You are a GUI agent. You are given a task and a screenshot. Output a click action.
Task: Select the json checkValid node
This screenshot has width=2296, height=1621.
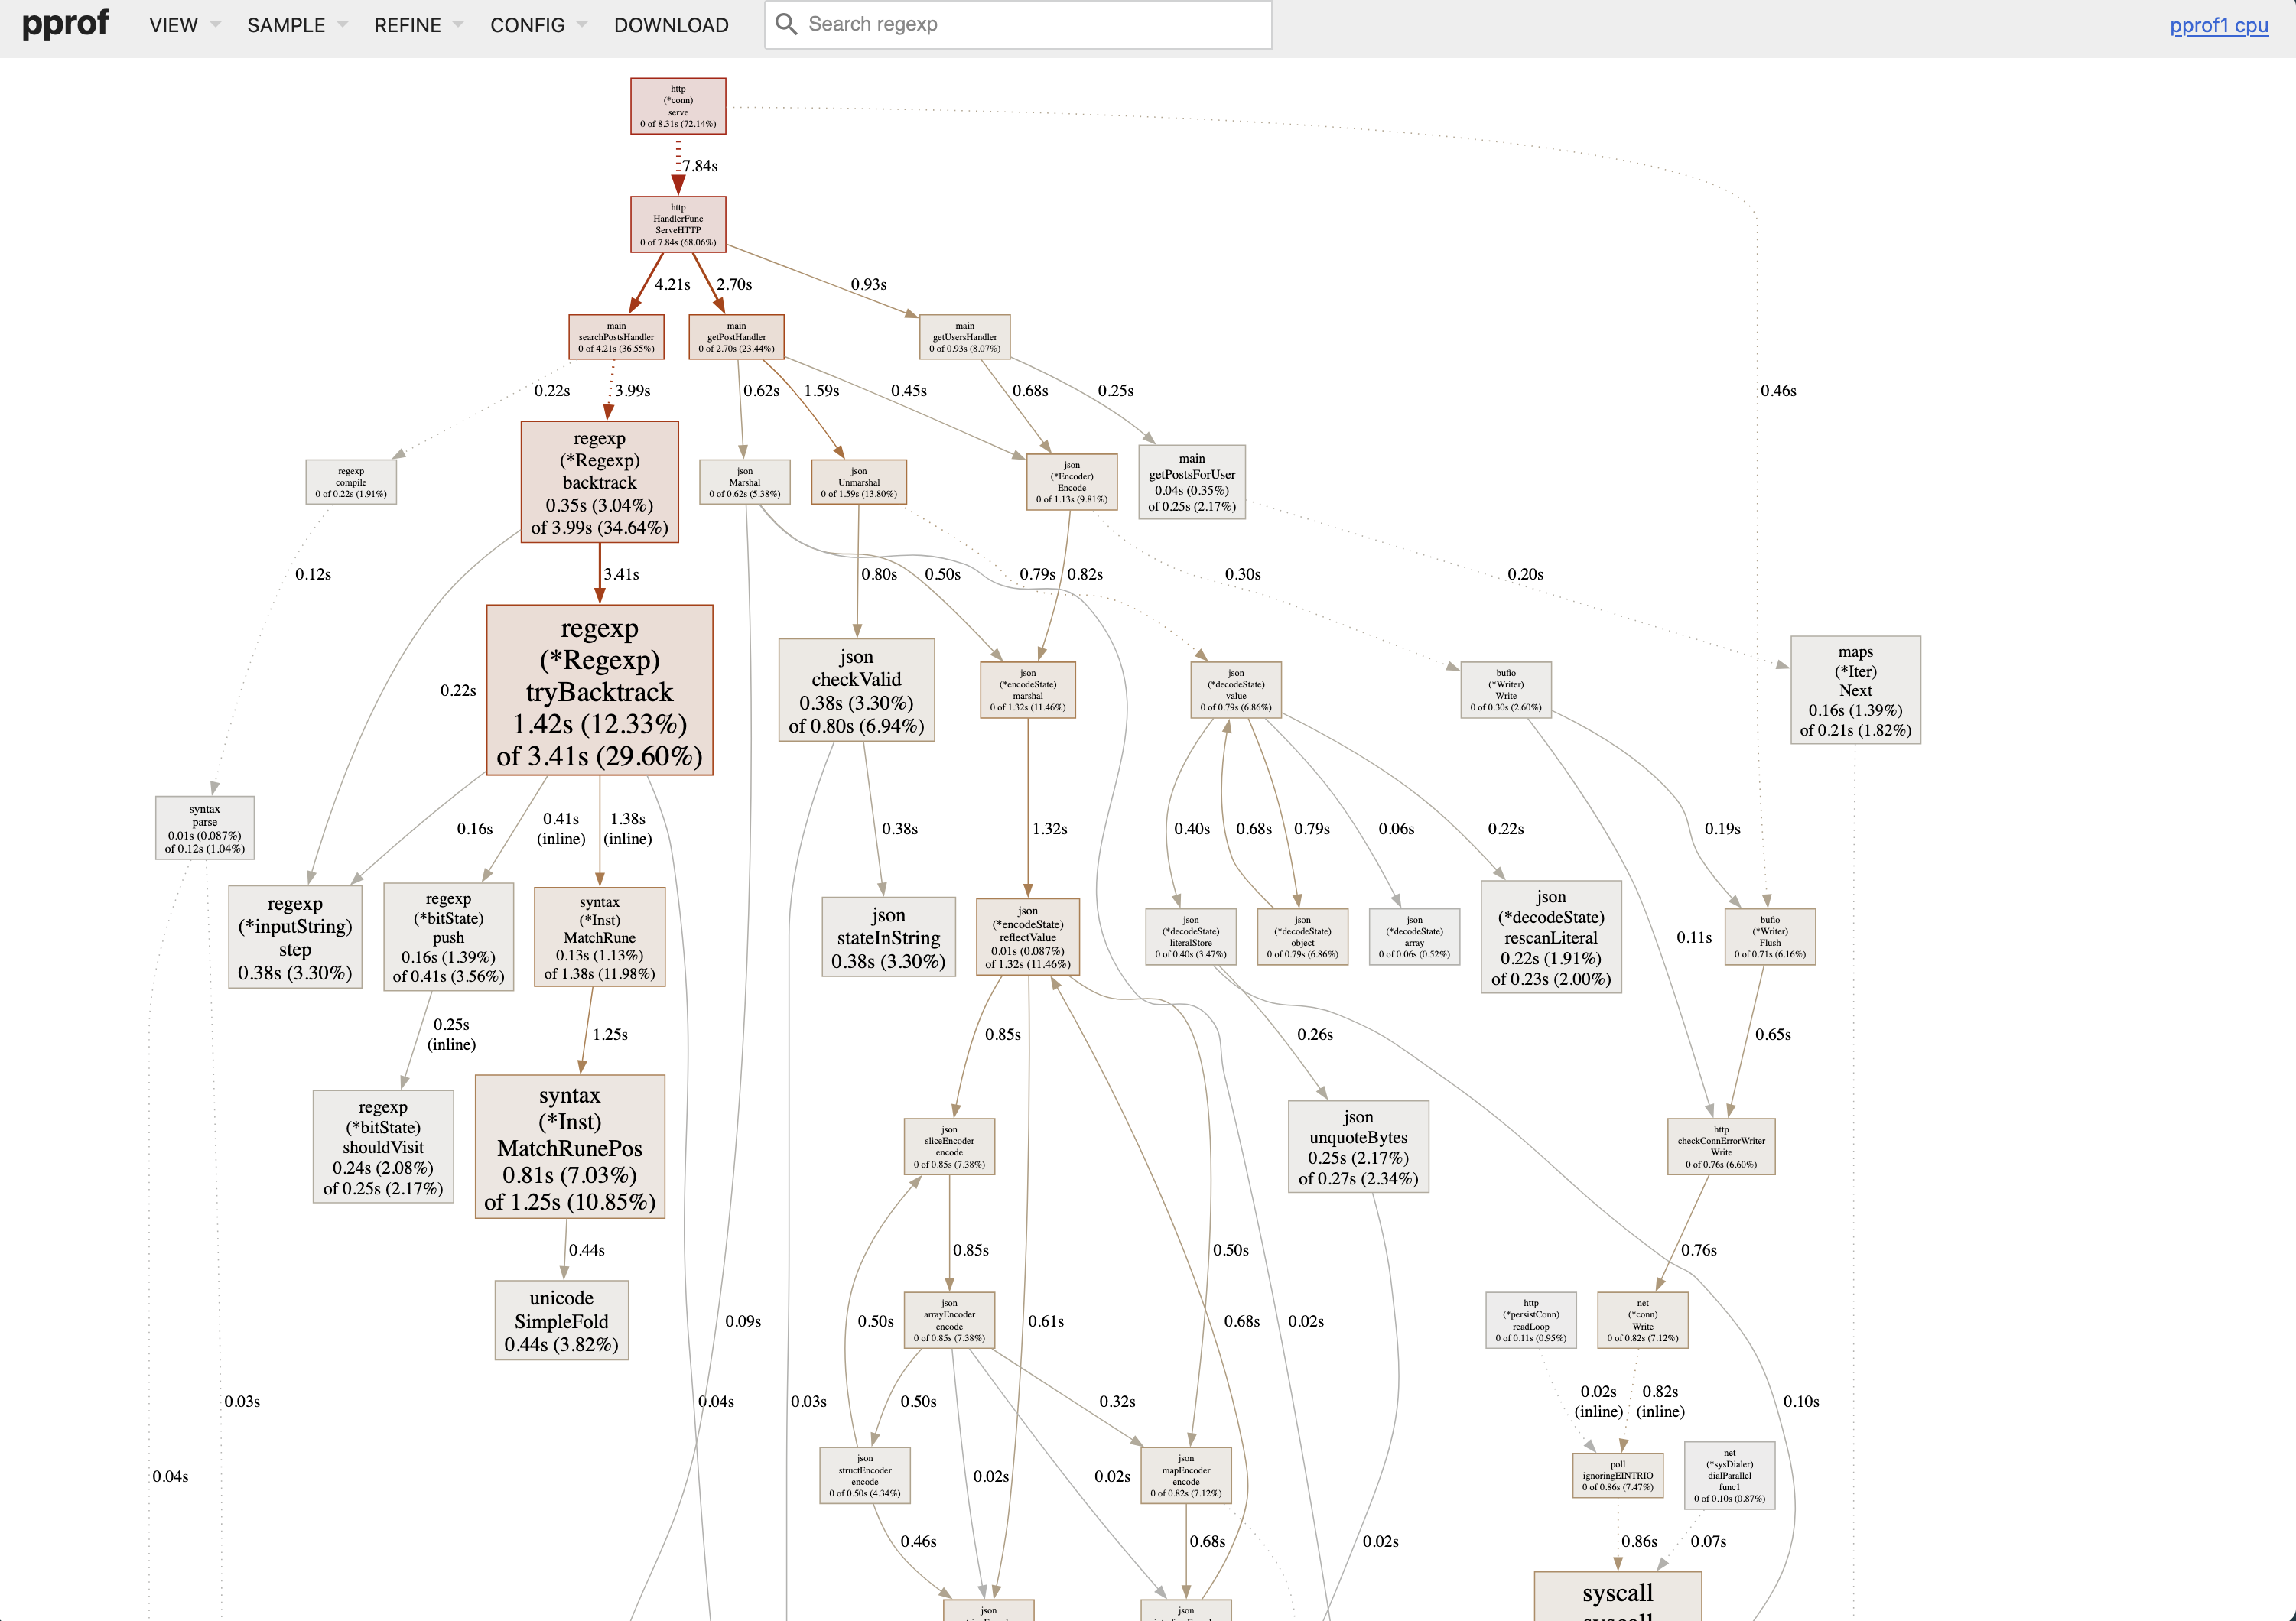click(856, 690)
